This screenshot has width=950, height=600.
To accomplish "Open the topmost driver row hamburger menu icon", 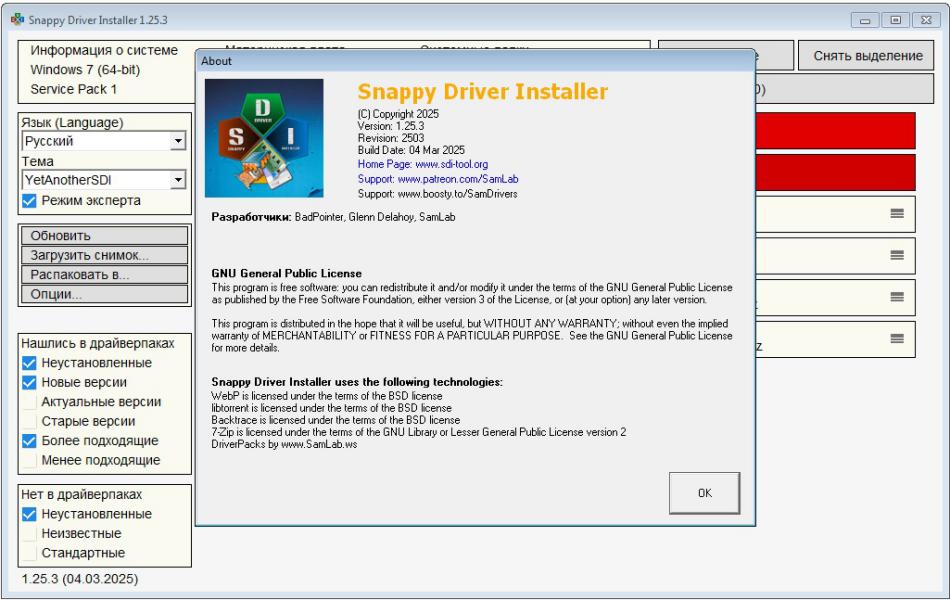I will click(x=897, y=213).
